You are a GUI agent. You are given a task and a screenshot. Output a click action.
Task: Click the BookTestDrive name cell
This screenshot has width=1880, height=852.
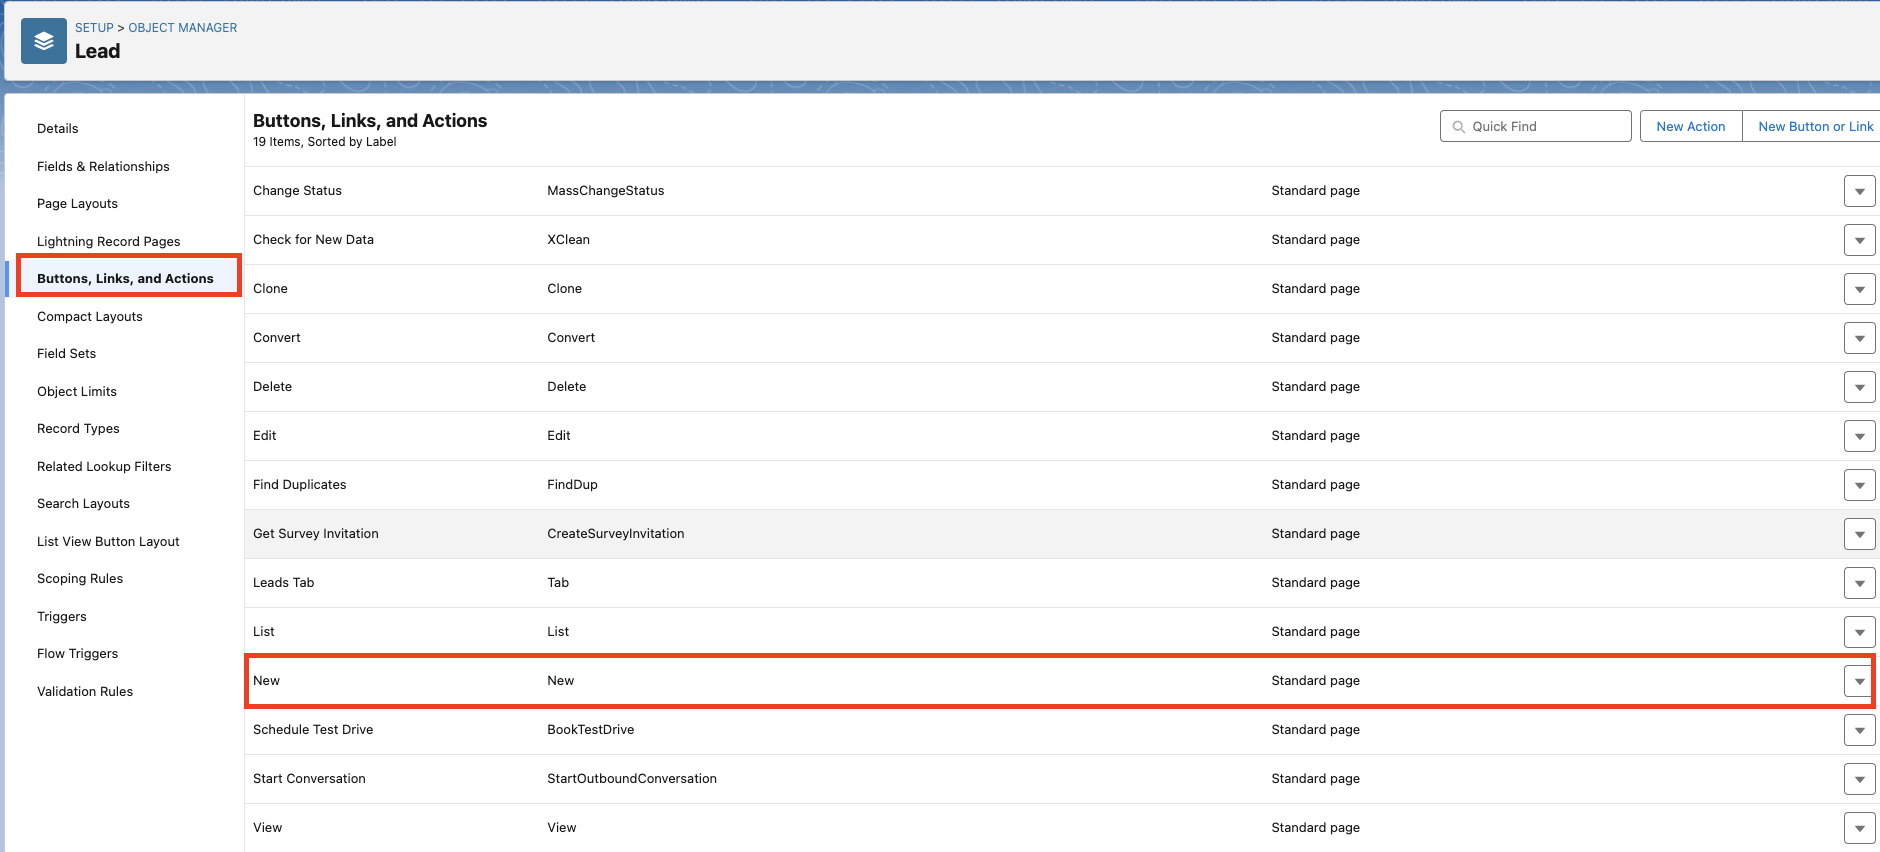tap(590, 730)
